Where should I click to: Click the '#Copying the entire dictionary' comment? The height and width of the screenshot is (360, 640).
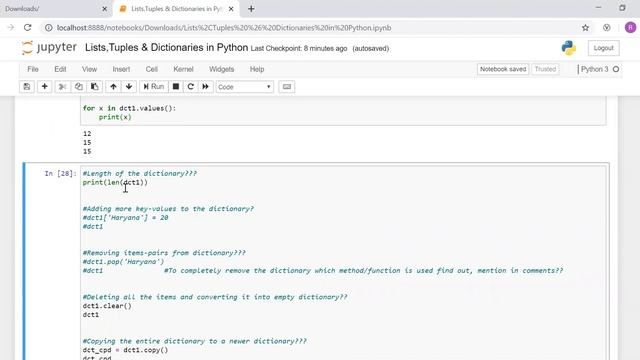click(195, 341)
